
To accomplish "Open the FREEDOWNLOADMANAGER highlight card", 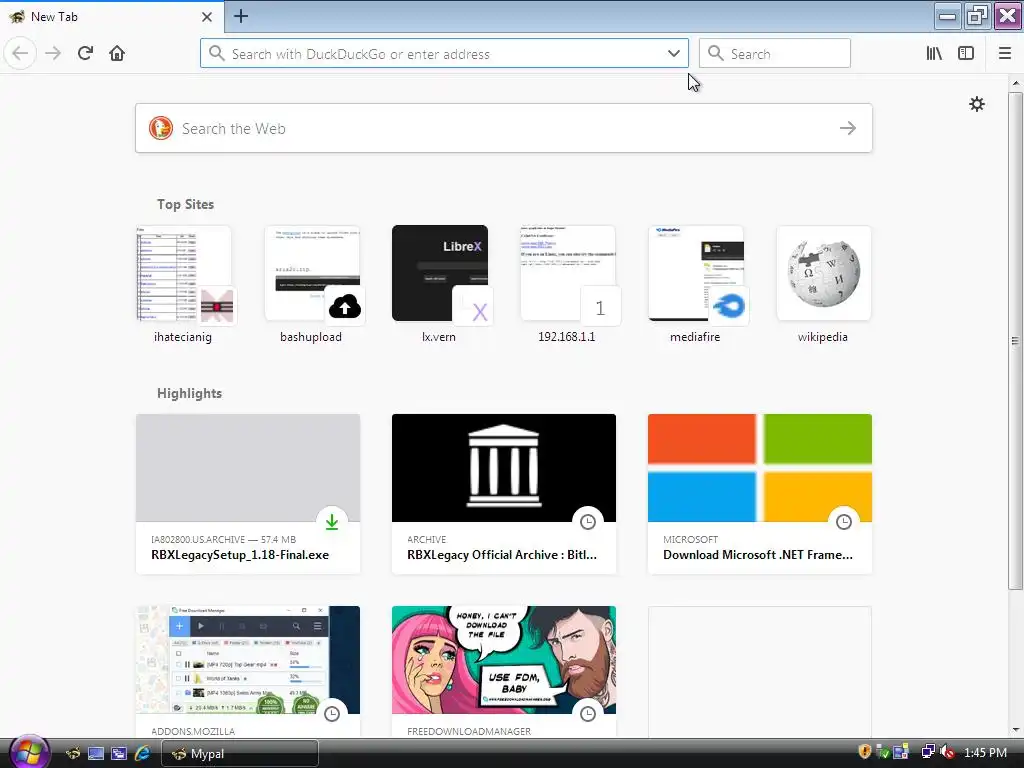I will point(504,672).
